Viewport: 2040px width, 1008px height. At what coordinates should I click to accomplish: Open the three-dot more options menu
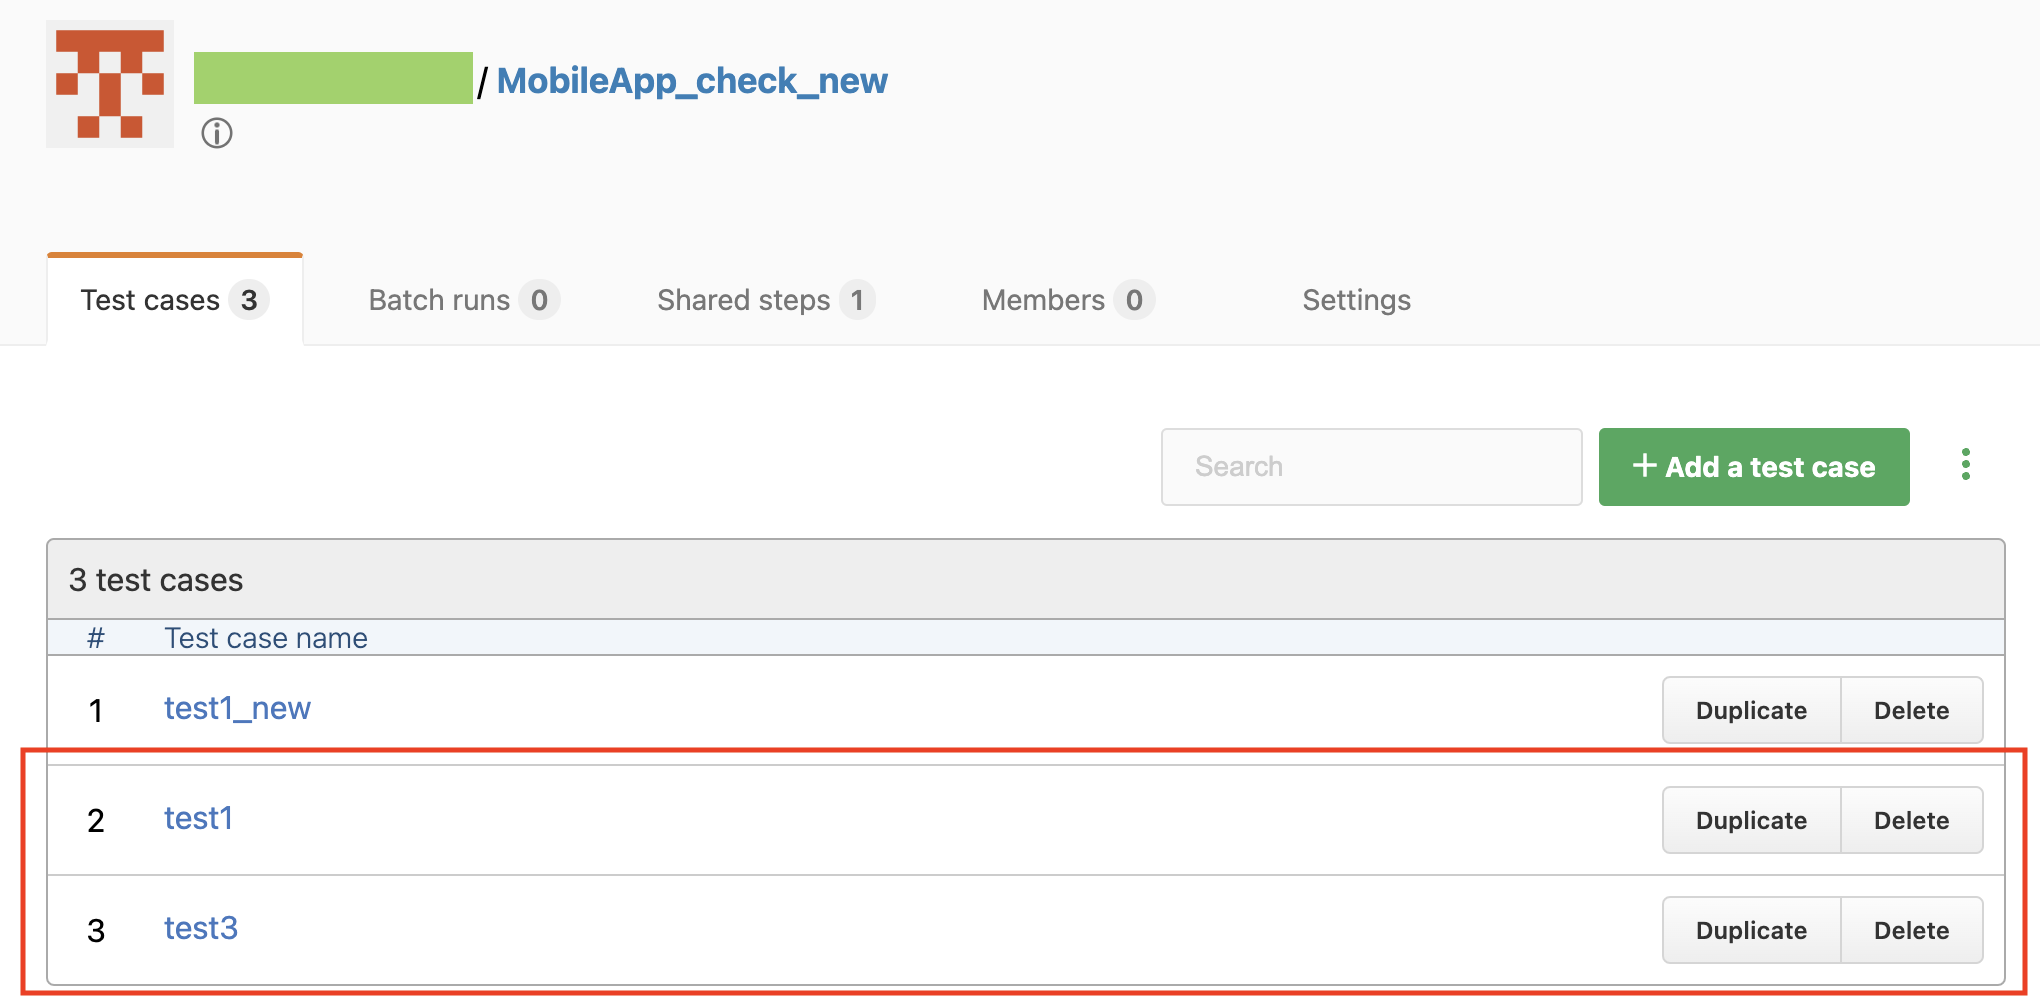pos(1966,465)
